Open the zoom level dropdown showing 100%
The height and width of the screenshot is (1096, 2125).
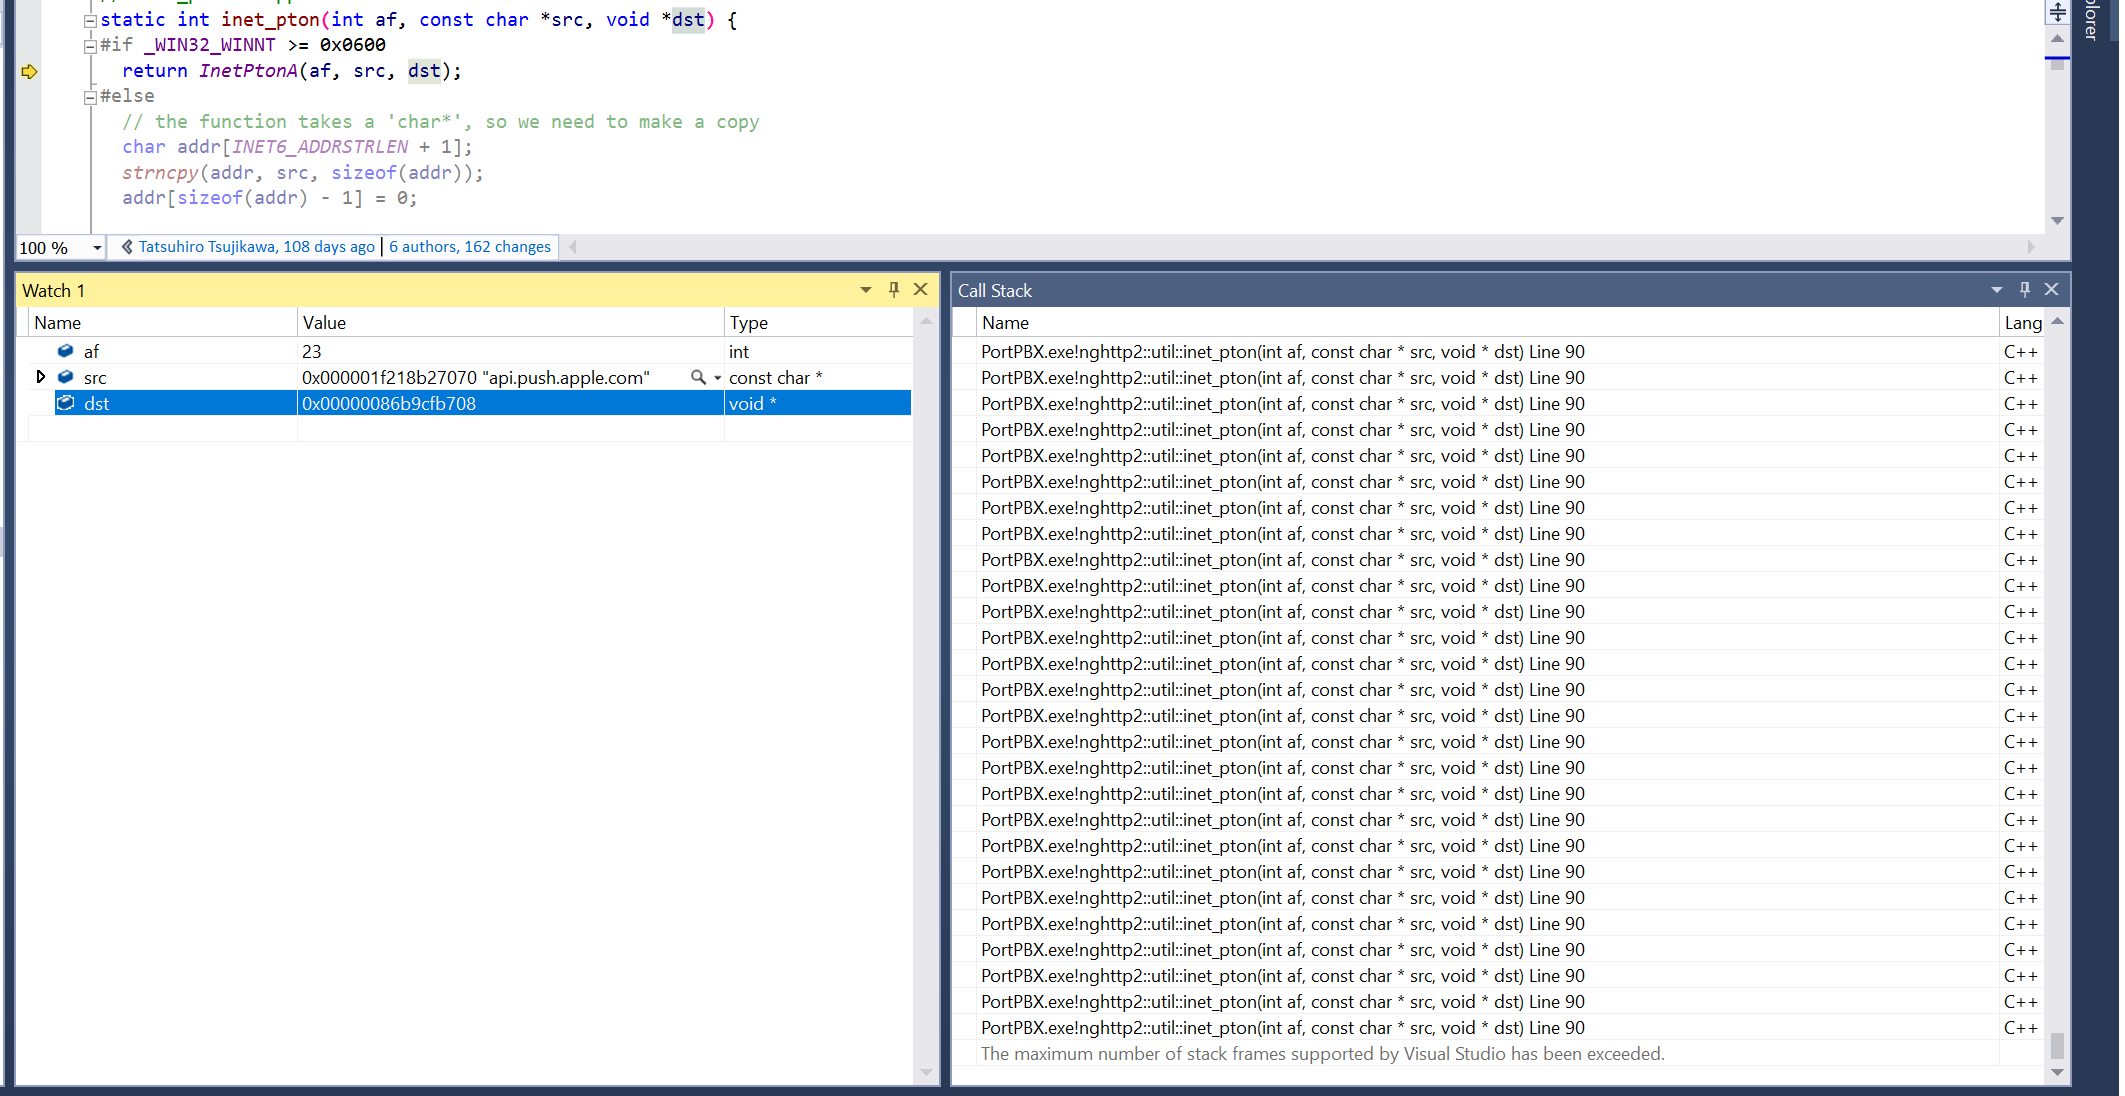[x=95, y=247]
